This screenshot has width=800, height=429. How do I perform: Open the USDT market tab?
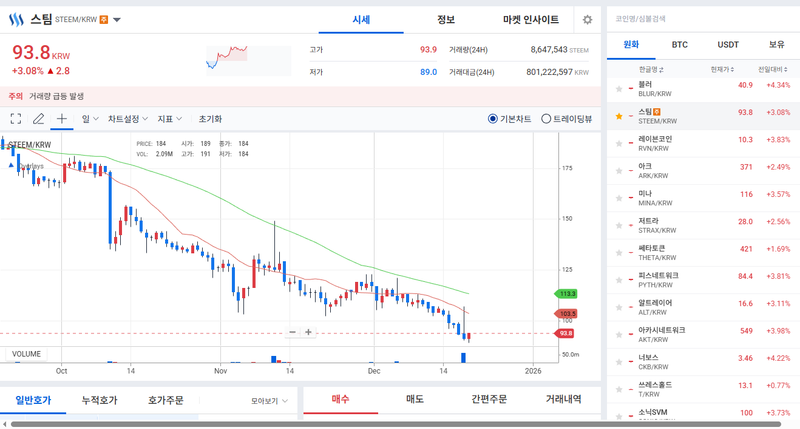(x=728, y=45)
